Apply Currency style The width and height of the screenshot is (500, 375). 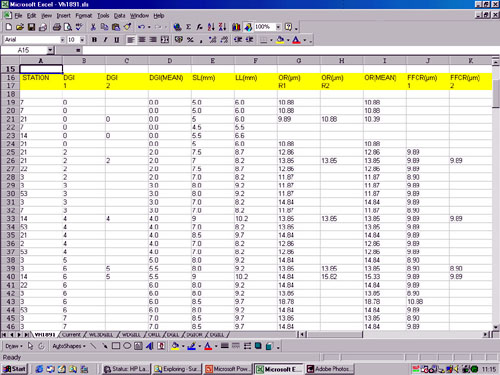(x=179, y=40)
